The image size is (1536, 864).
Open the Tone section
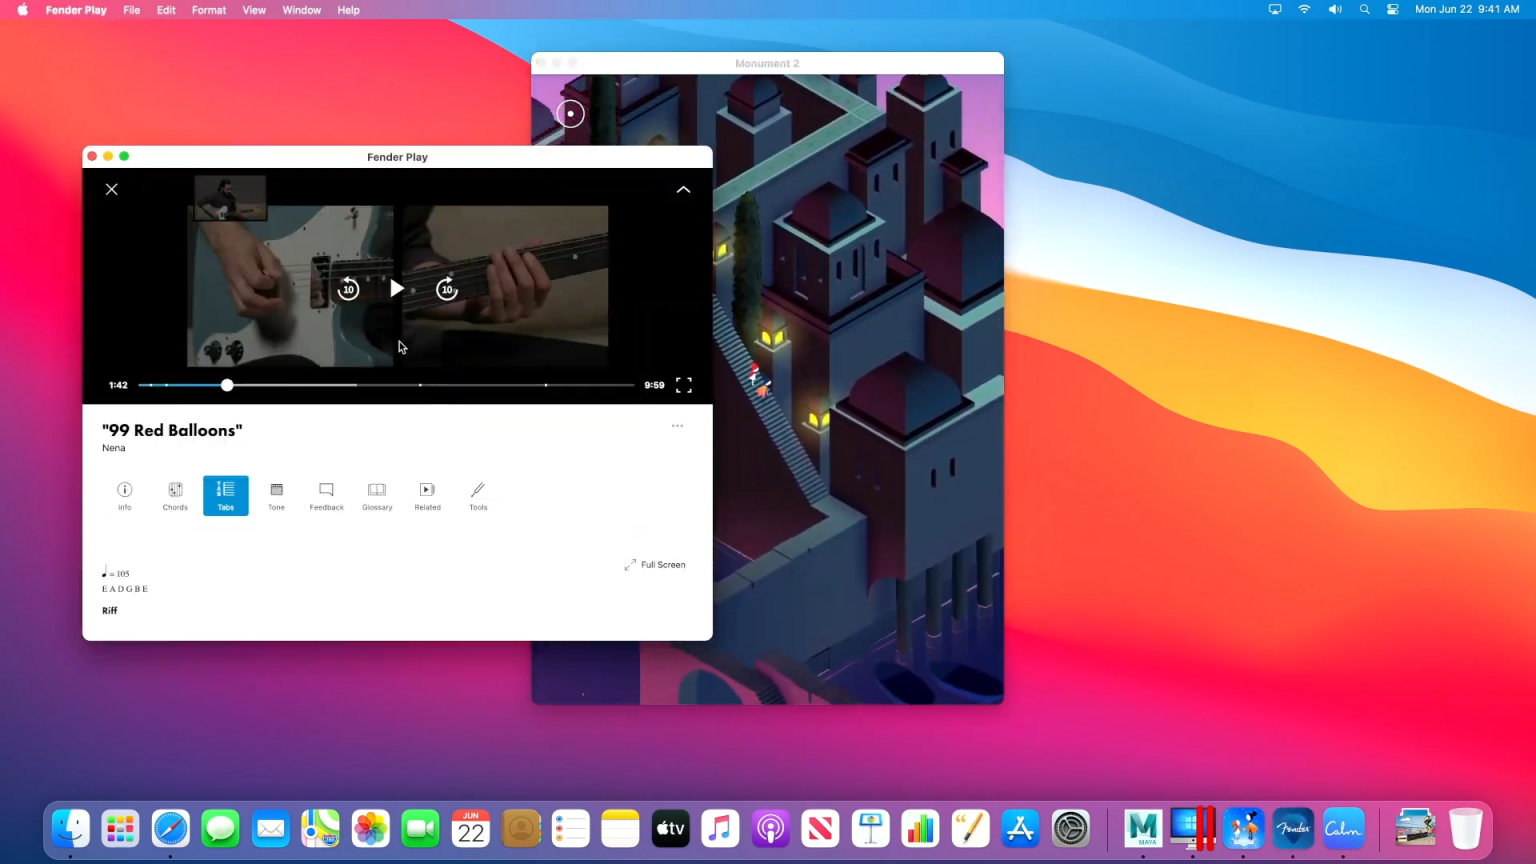[276, 495]
